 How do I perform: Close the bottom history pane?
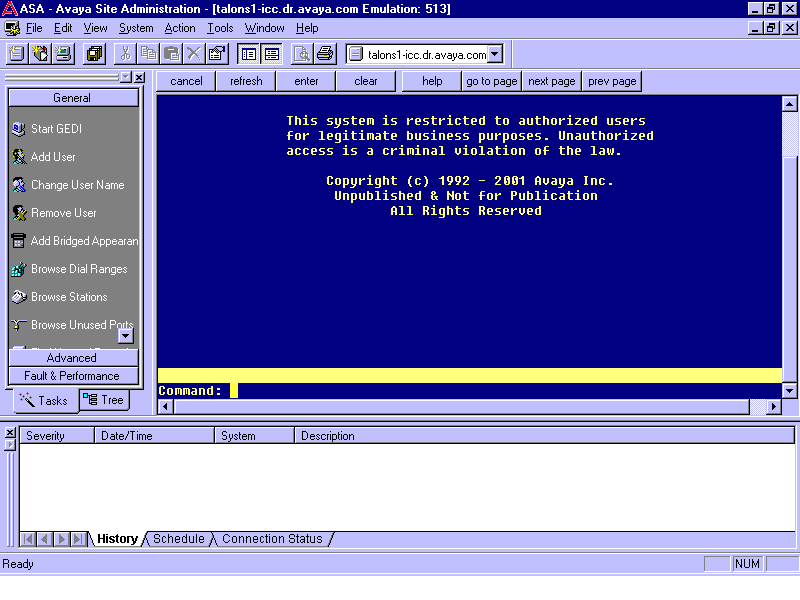coord(10,433)
